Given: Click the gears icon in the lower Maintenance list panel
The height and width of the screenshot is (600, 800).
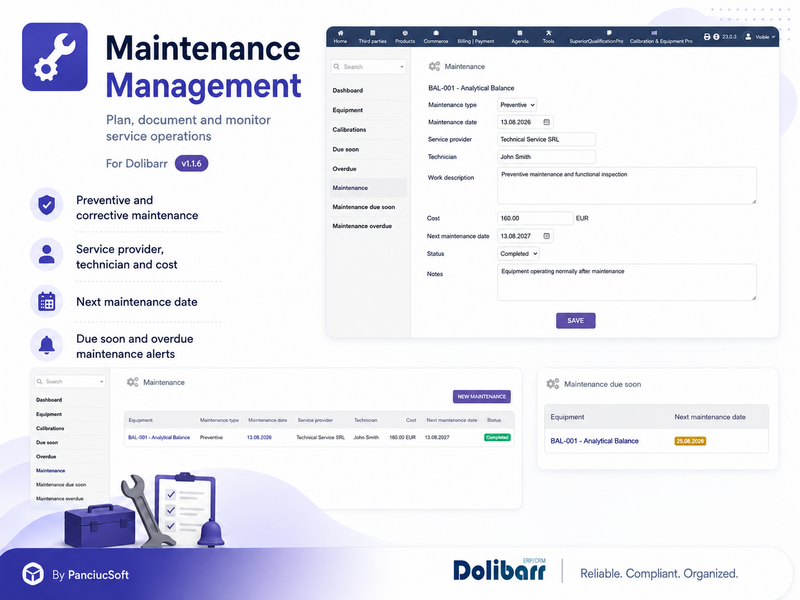Looking at the screenshot, I should tap(133, 382).
